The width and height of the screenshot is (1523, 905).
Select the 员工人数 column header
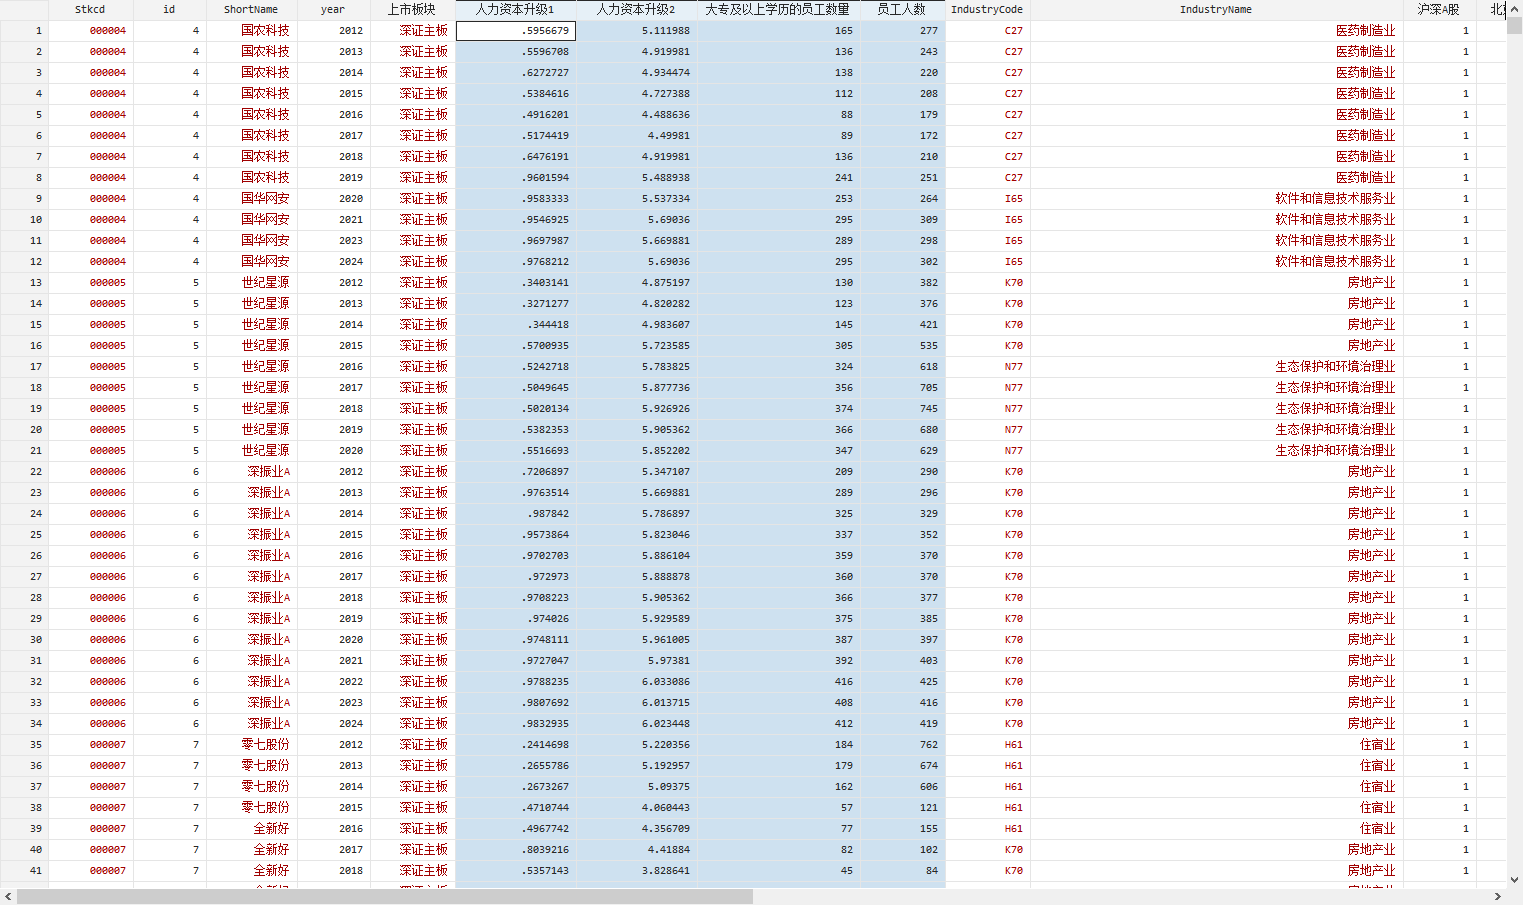(901, 9)
